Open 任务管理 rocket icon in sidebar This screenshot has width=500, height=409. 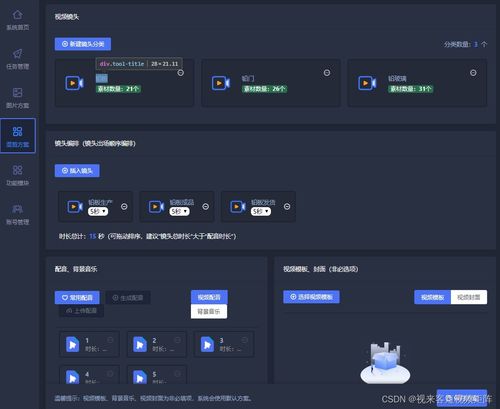pyautogui.click(x=18, y=54)
